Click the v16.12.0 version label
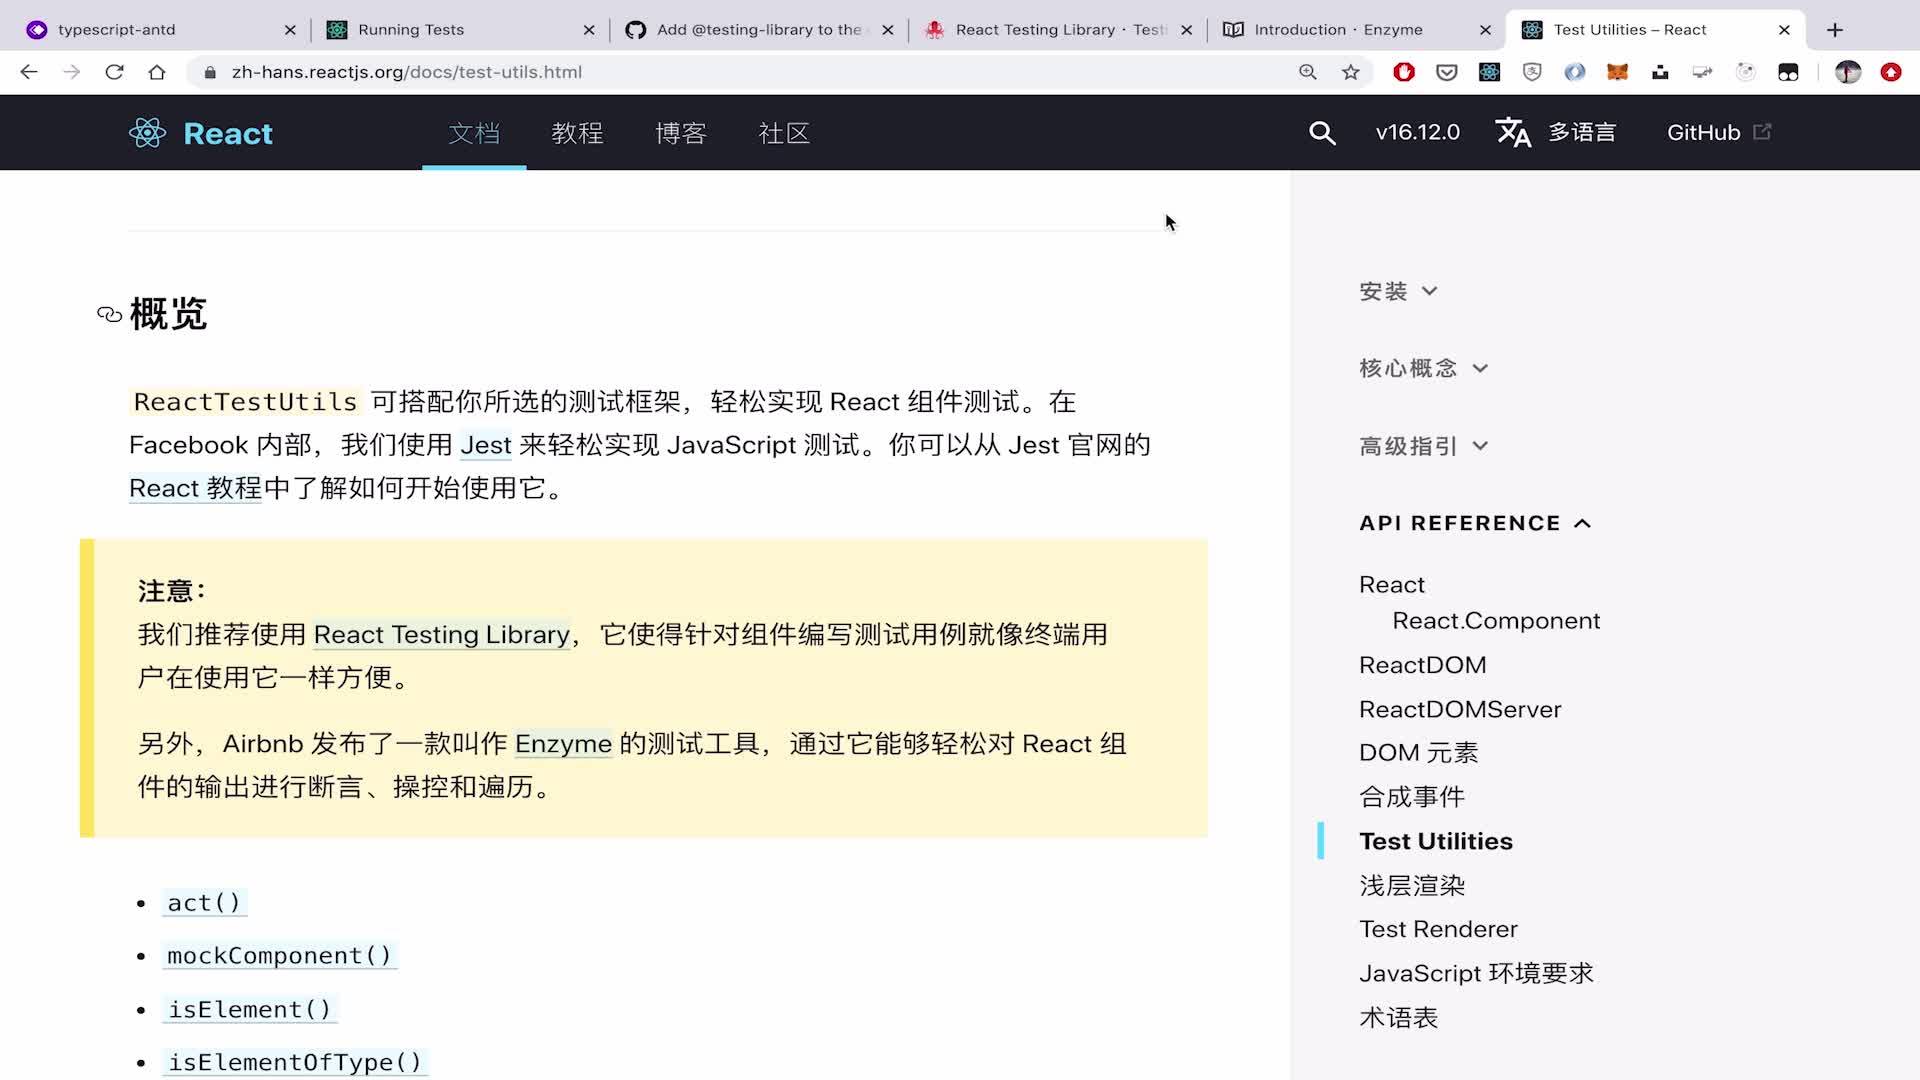Screen dimensions: 1920x1080 click(1417, 132)
